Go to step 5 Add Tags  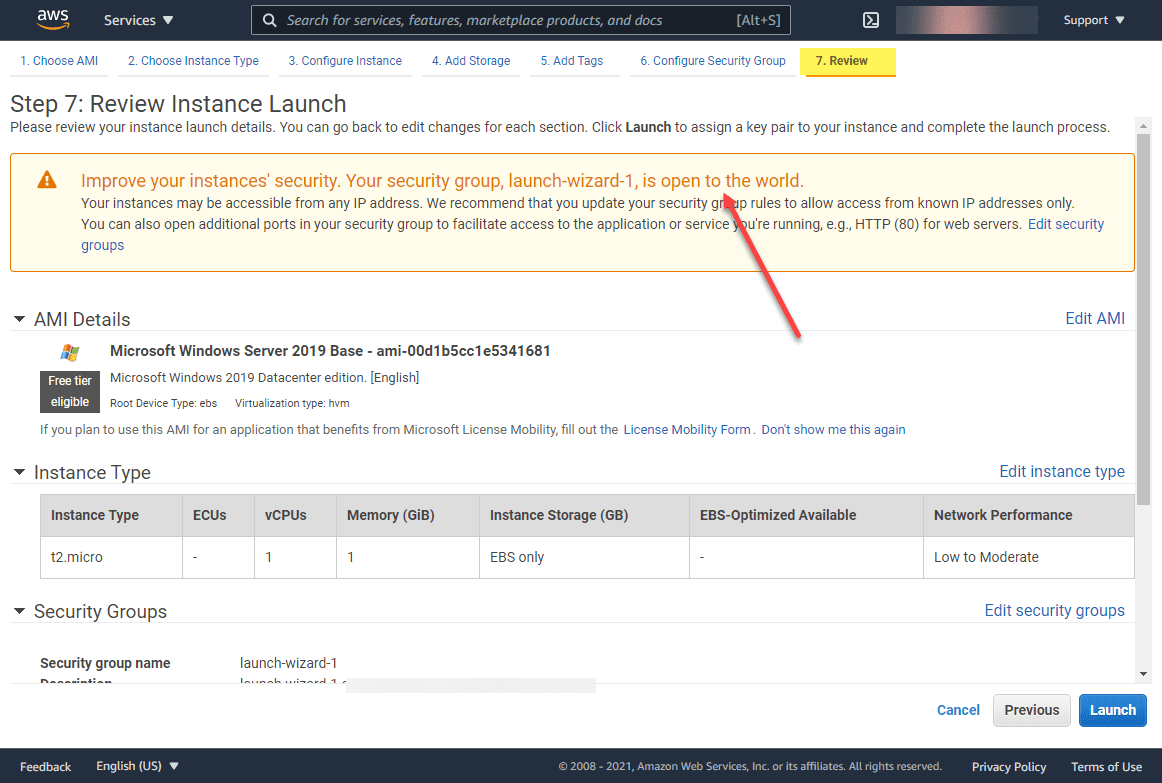tap(571, 61)
